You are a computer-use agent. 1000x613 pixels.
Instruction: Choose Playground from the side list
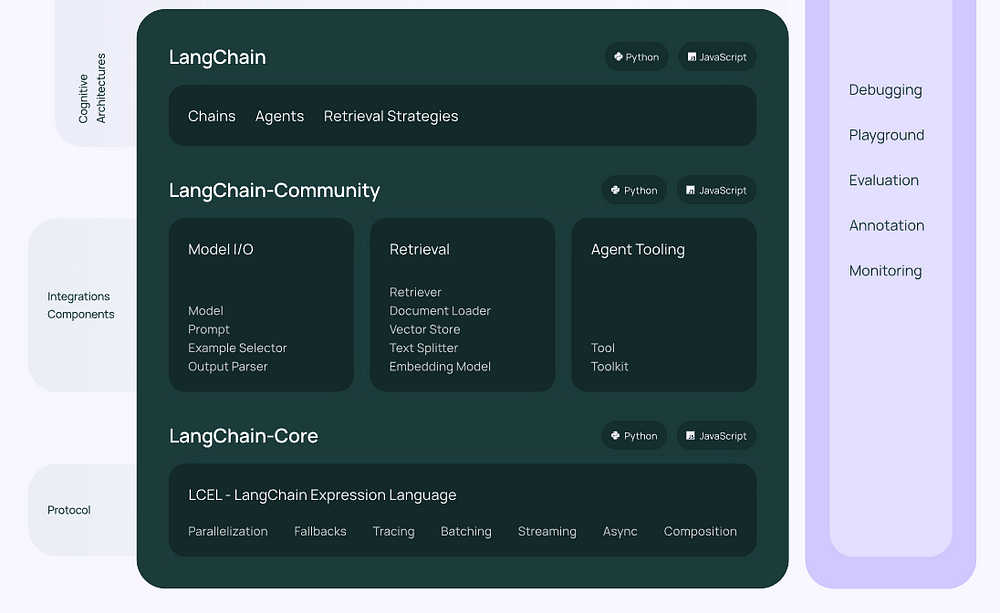point(886,135)
